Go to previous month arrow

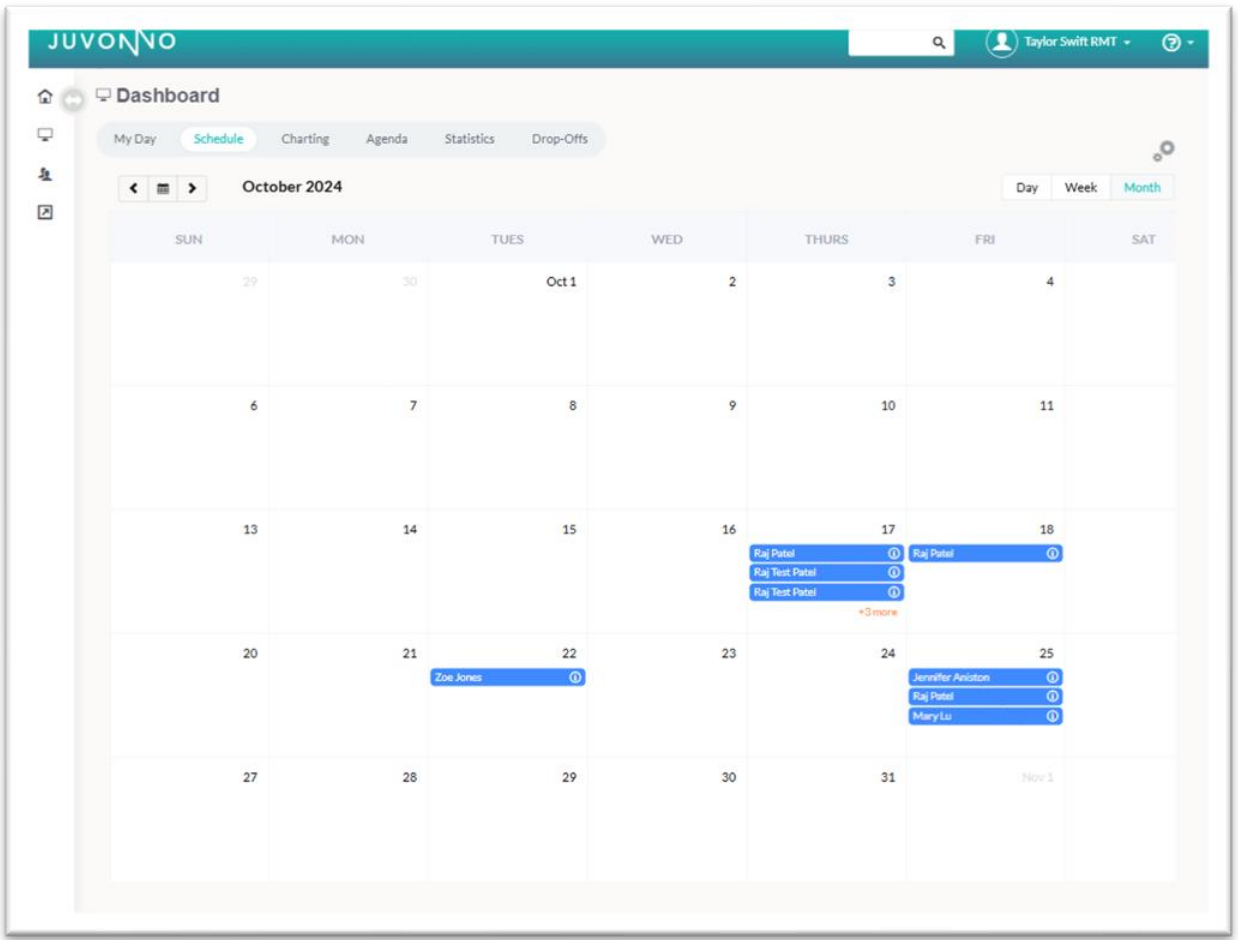click(134, 188)
